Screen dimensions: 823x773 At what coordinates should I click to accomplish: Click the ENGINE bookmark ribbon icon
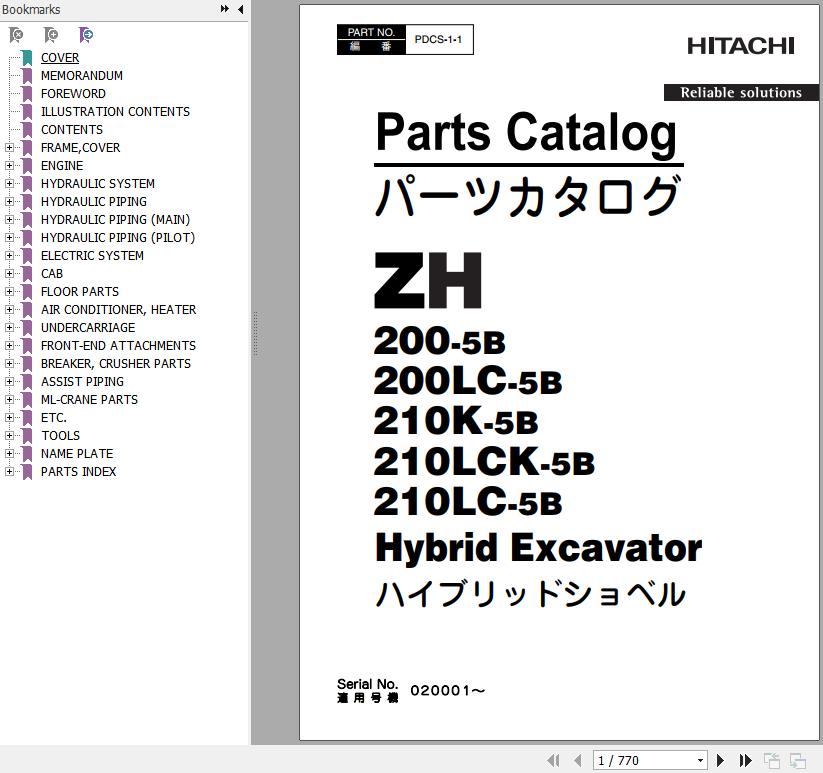tap(27, 165)
